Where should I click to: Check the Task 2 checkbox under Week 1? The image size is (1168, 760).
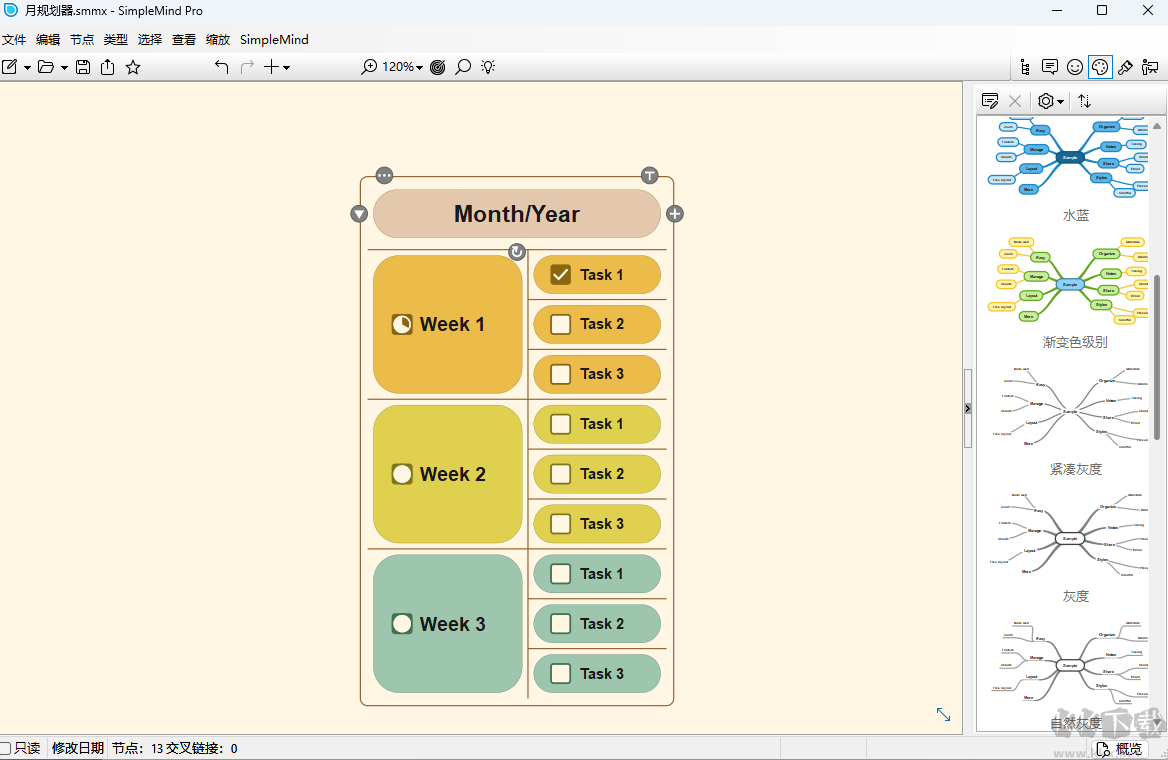point(560,324)
